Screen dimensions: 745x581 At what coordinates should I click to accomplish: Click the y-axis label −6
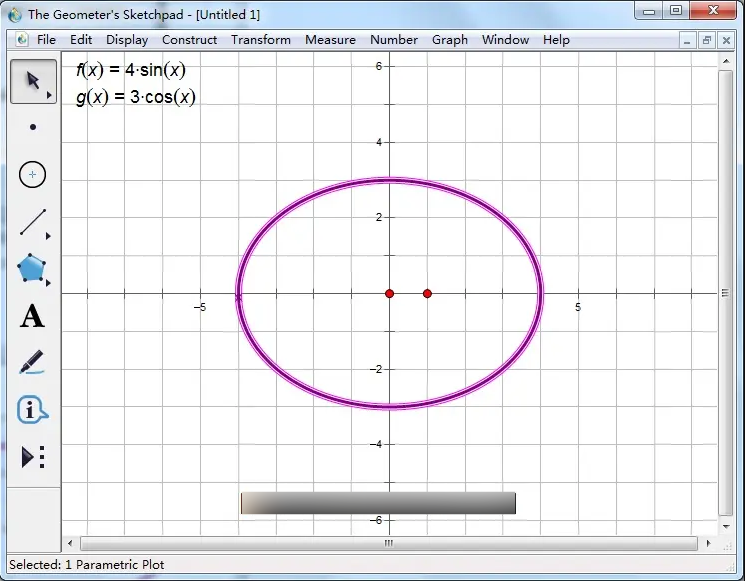(376, 520)
